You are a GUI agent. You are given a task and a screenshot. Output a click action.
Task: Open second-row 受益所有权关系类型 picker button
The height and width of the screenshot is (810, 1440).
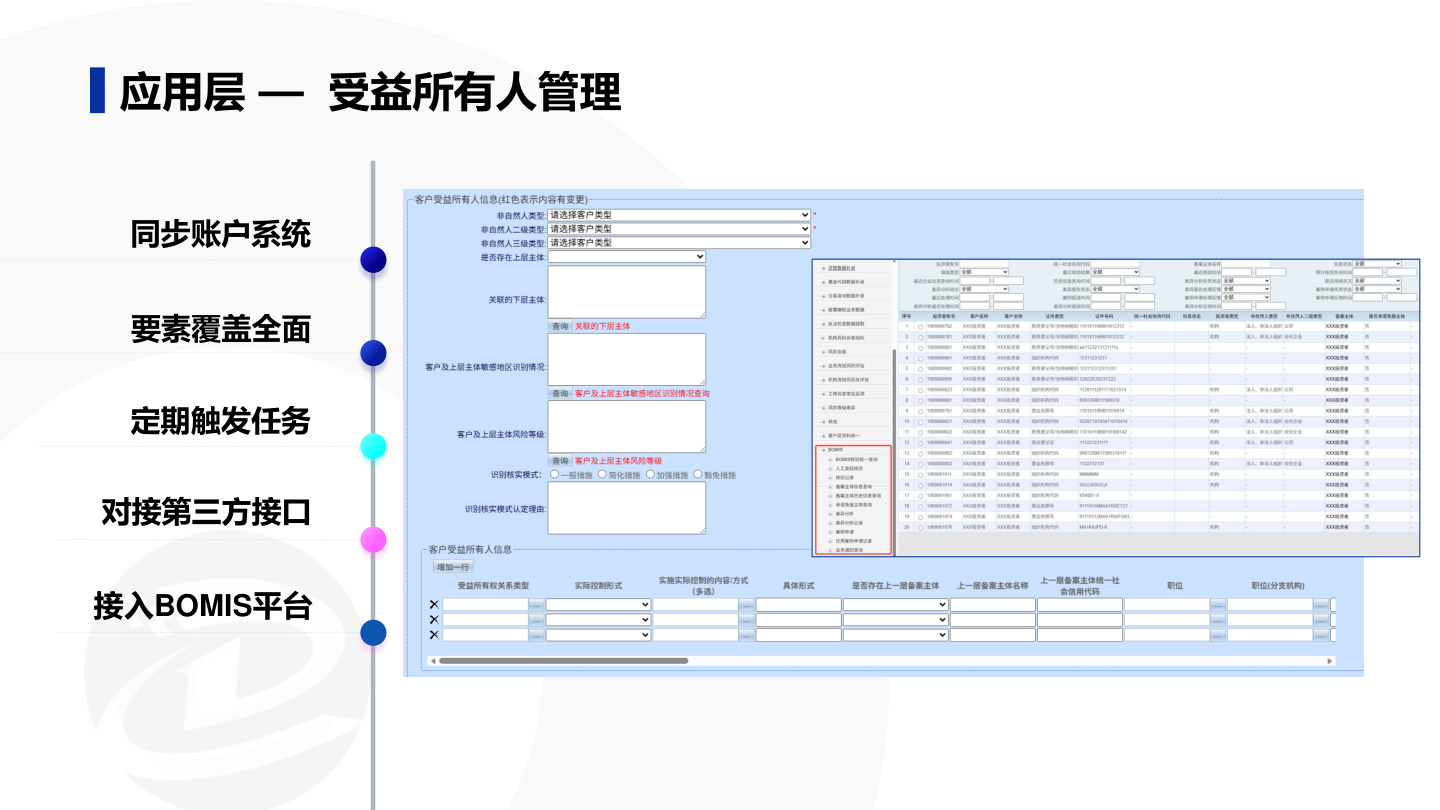(x=536, y=620)
